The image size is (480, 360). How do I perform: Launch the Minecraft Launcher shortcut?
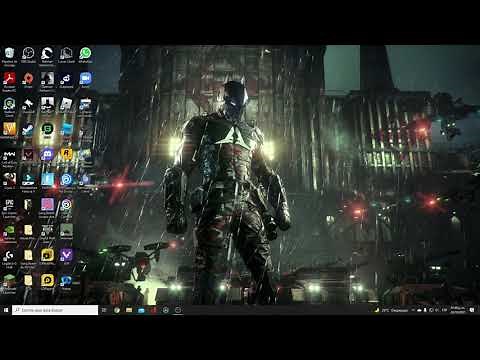pos(9,284)
